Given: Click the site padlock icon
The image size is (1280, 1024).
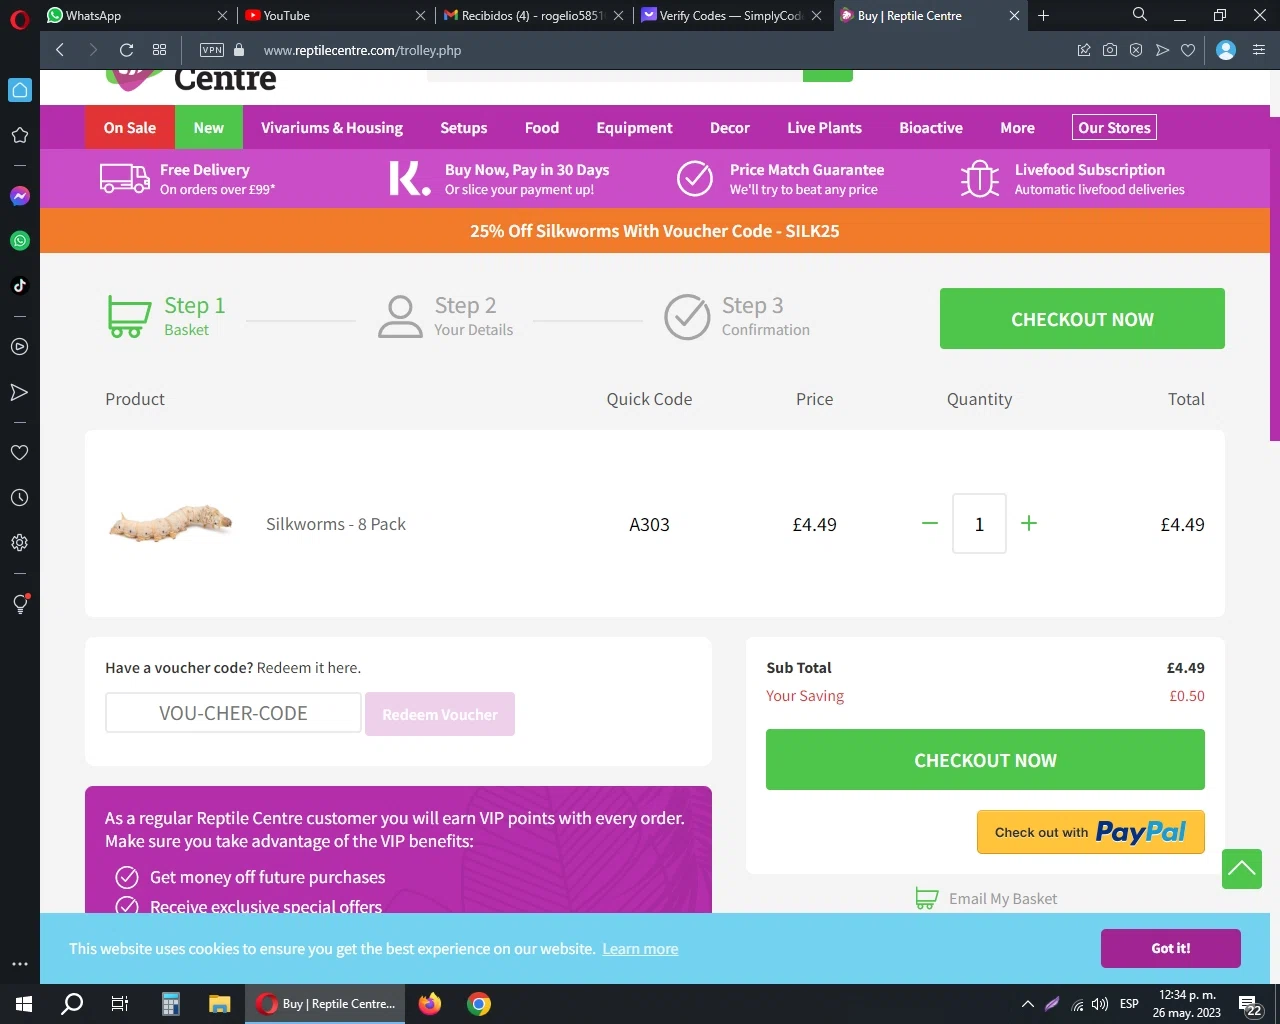Looking at the screenshot, I should click(x=238, y=50).
